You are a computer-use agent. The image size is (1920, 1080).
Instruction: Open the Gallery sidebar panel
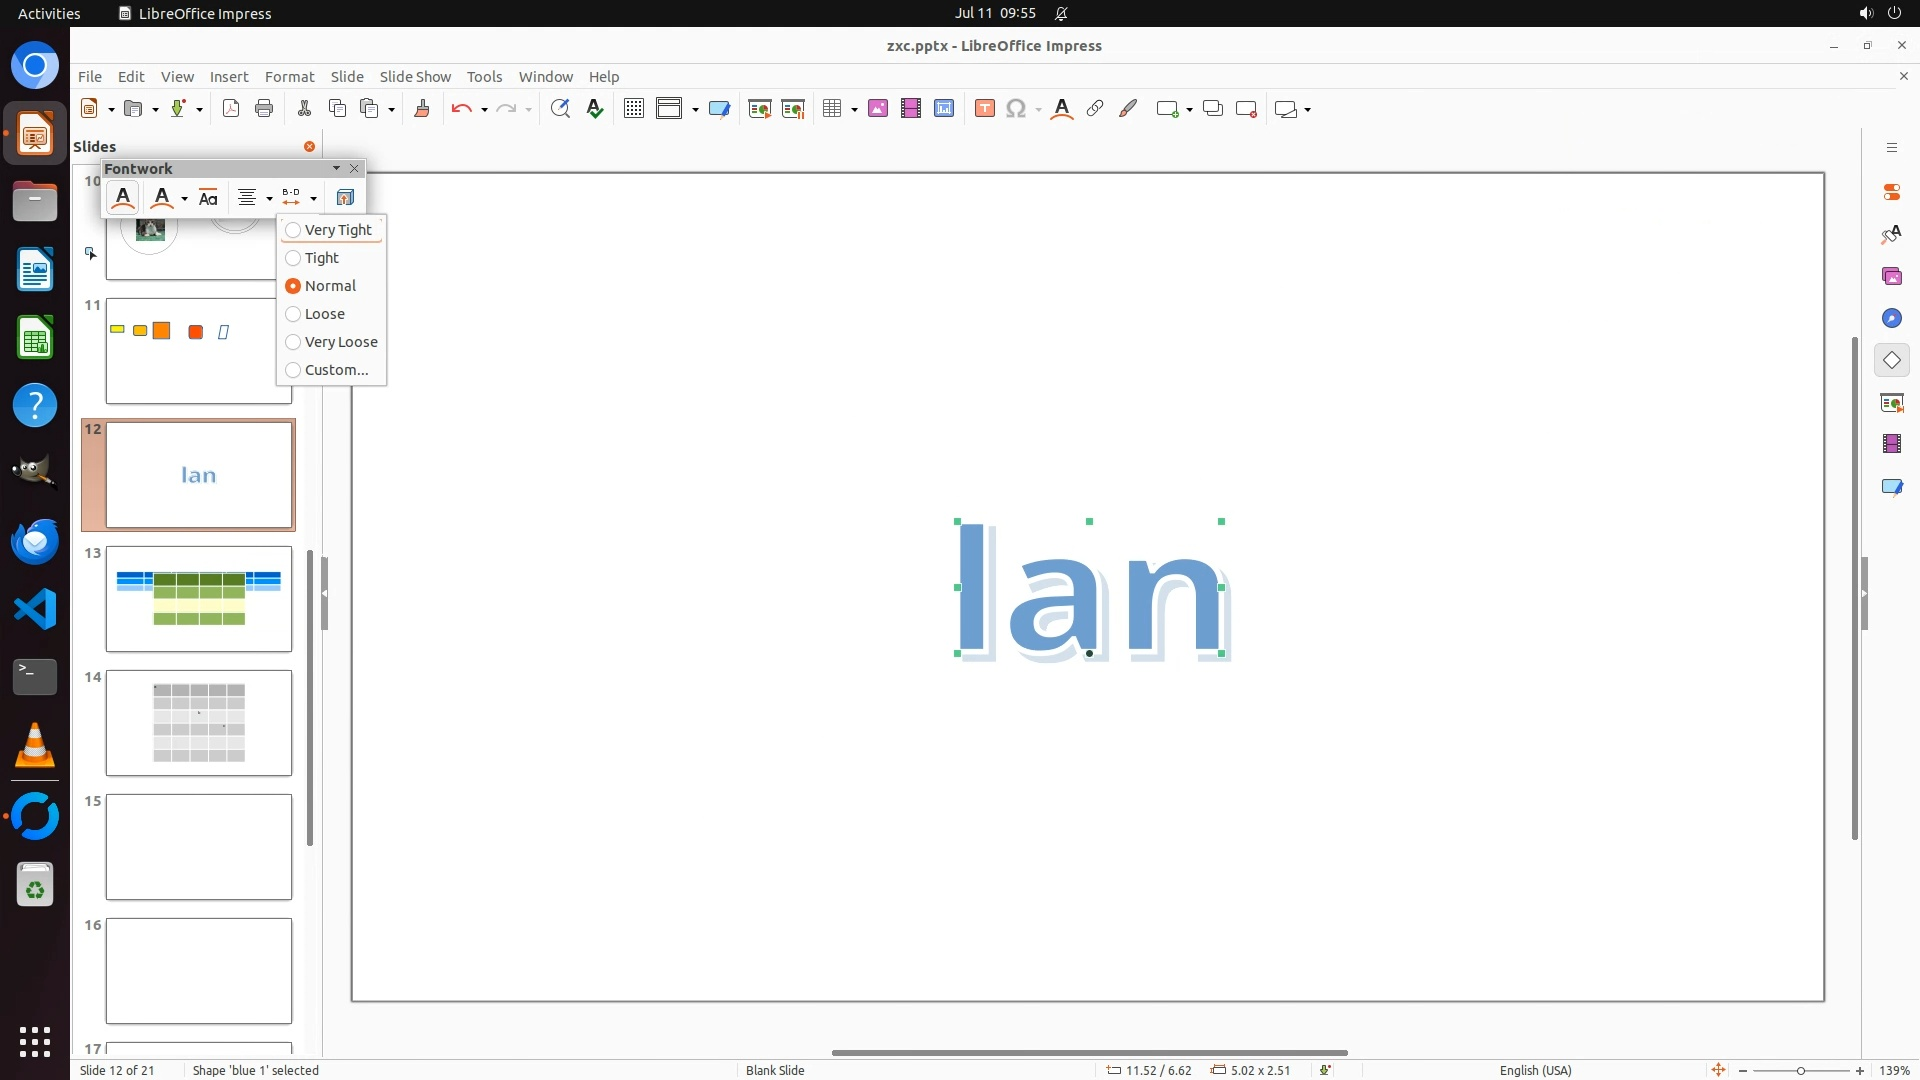(x=1891, y=276)
